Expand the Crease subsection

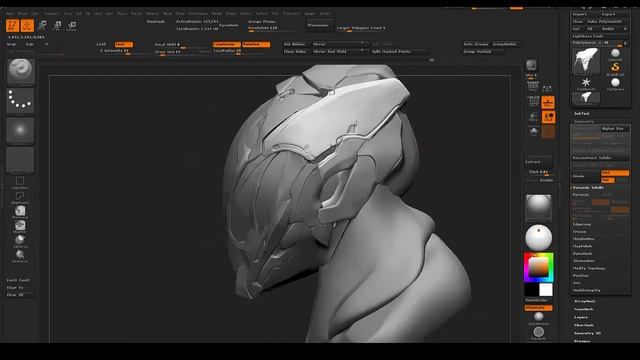pyautogui.click(x=580, y=231)
